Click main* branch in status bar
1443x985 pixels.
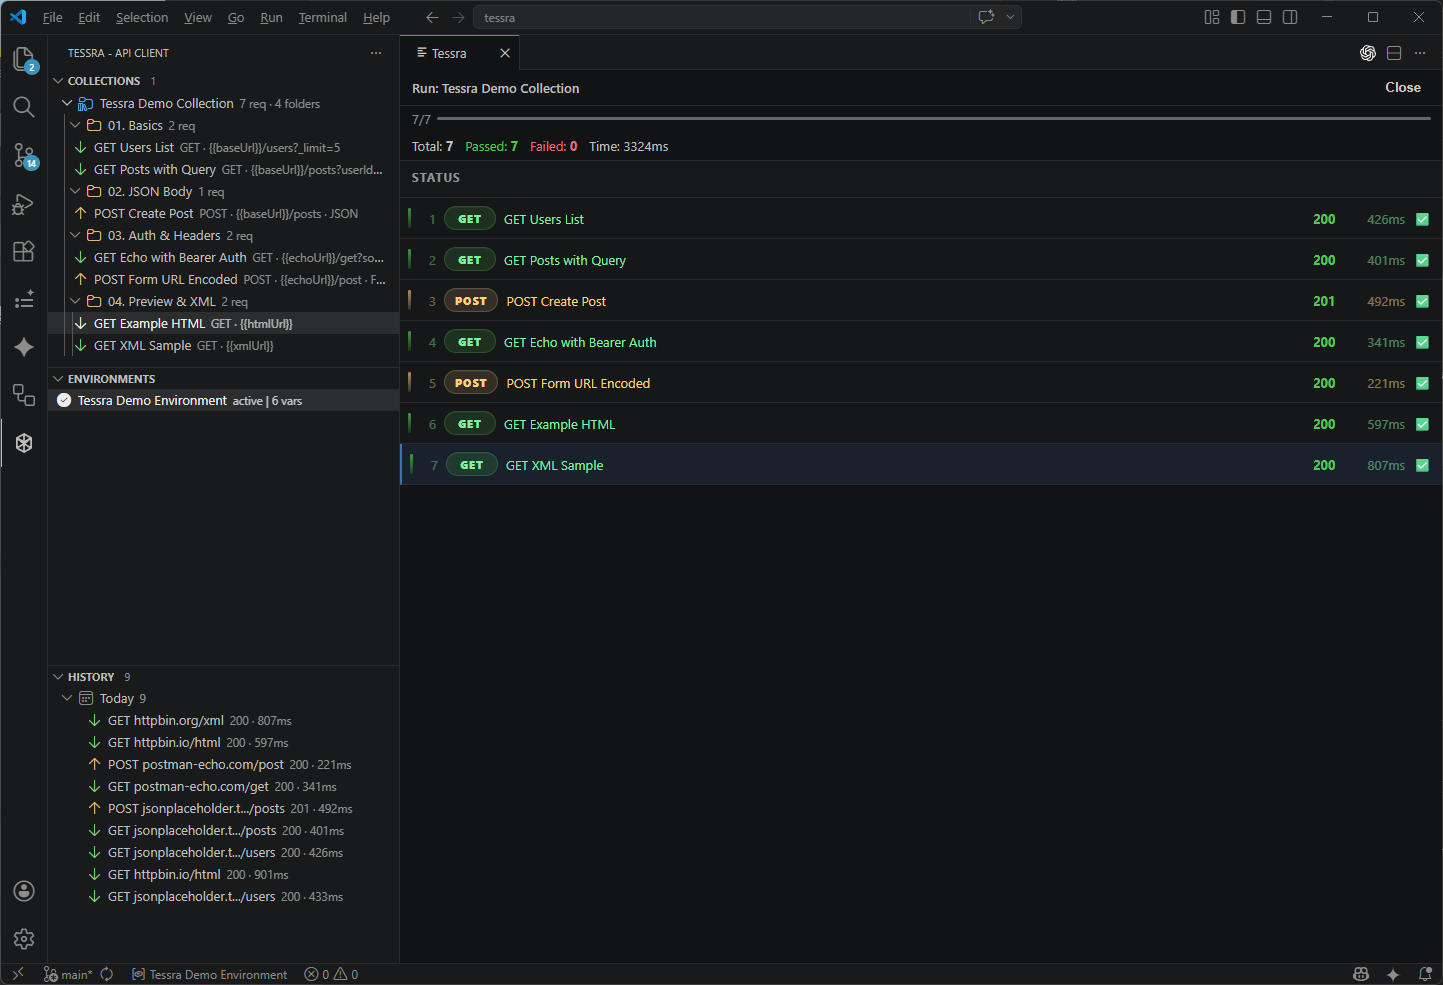(67, 974)
